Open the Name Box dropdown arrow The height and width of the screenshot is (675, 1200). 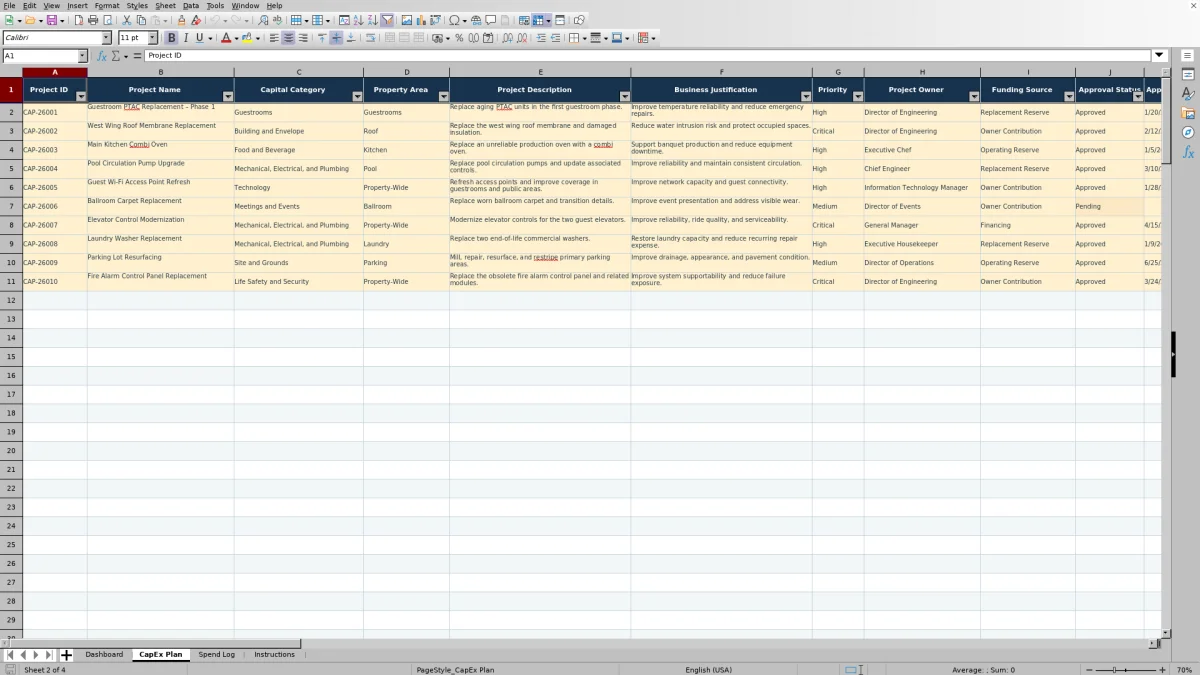point(82,56)
